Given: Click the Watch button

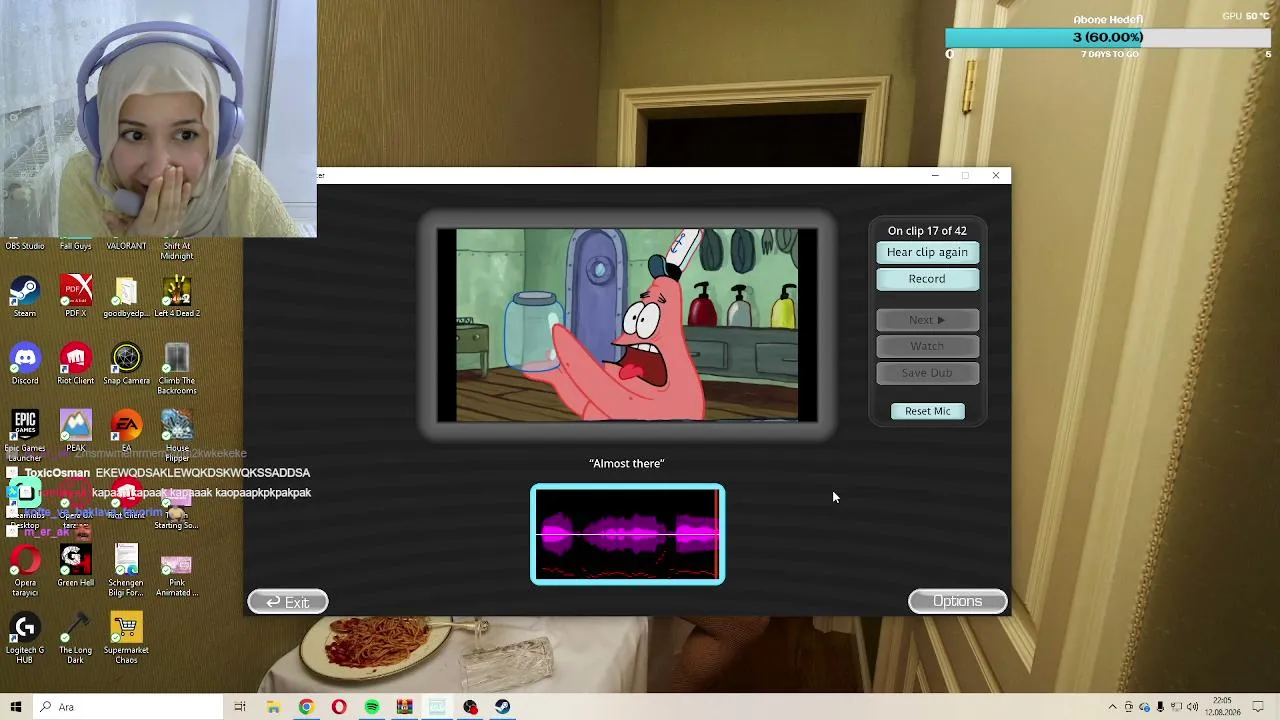Looking at the screenshot, I should (x=928, y=346).
